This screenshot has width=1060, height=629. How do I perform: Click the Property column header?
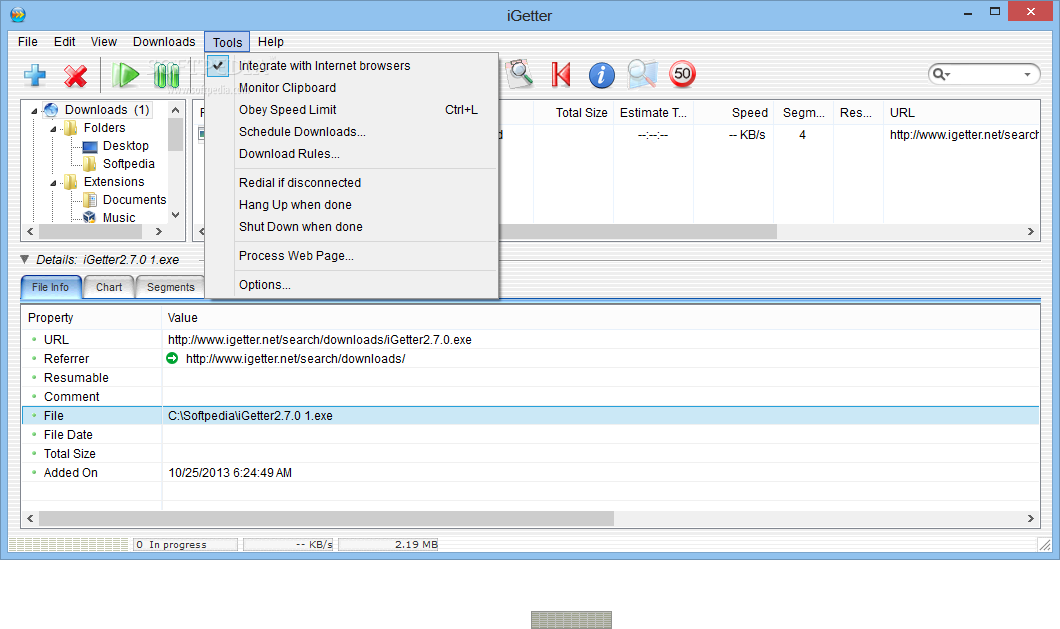pyautogui.click(x=92, y=318)
